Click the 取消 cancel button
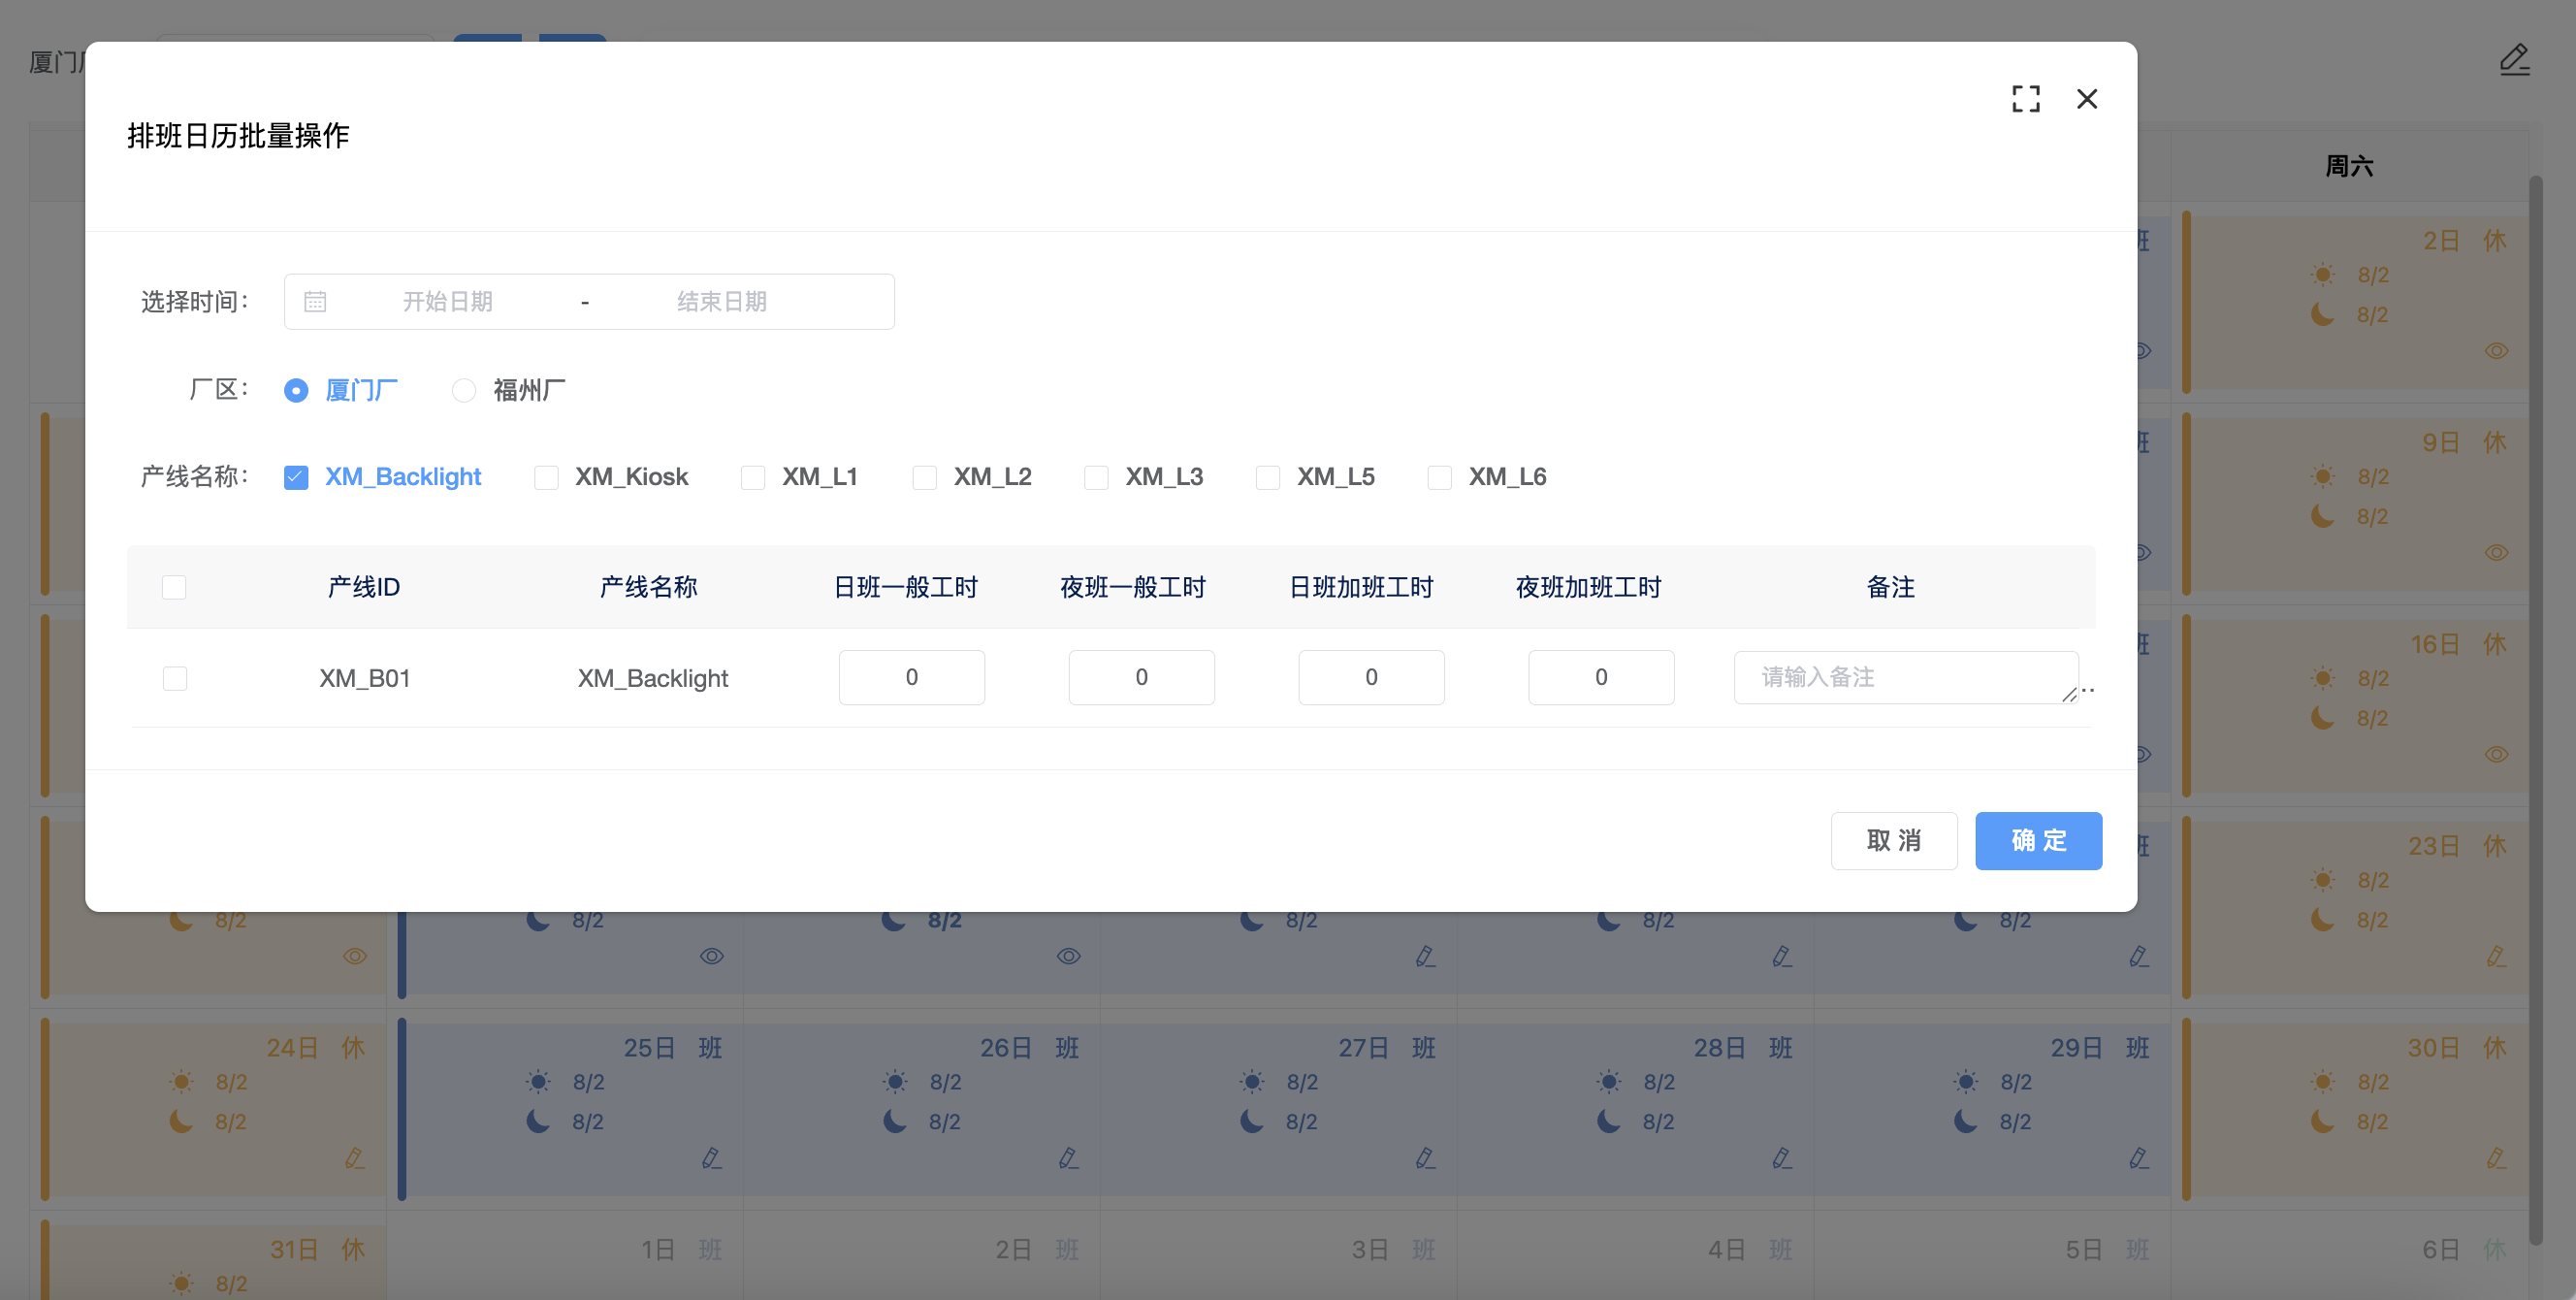2576x1300 pixels. coord(1893,840)
